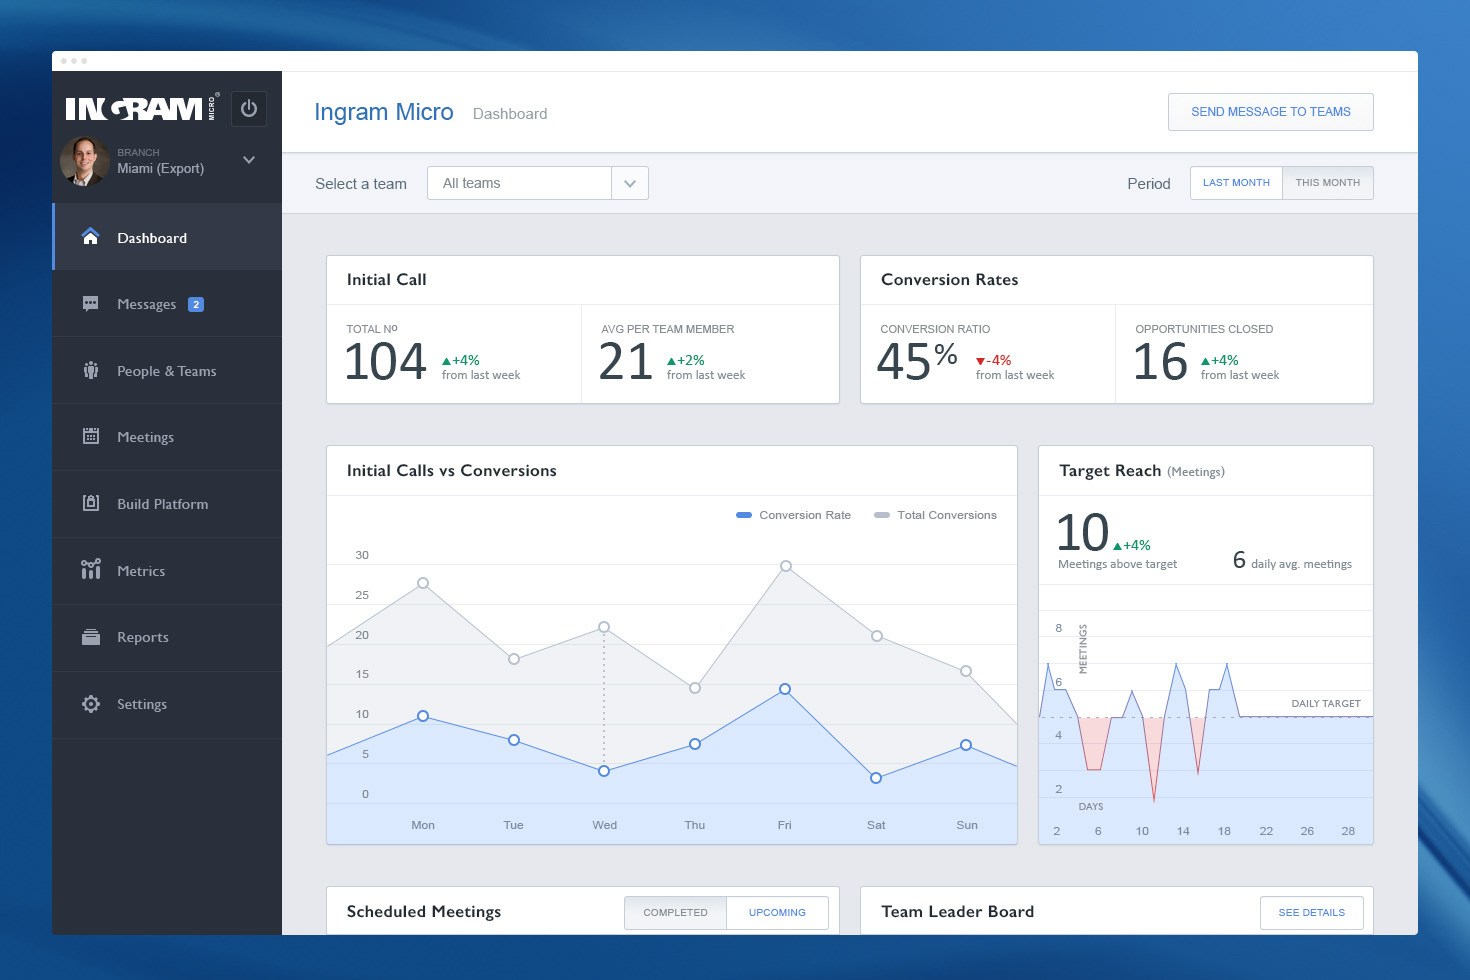Viewport: 1470px width, 980px height.
Task: Click Wednesday Total Conversions data point
Action: tap(604, 627)
